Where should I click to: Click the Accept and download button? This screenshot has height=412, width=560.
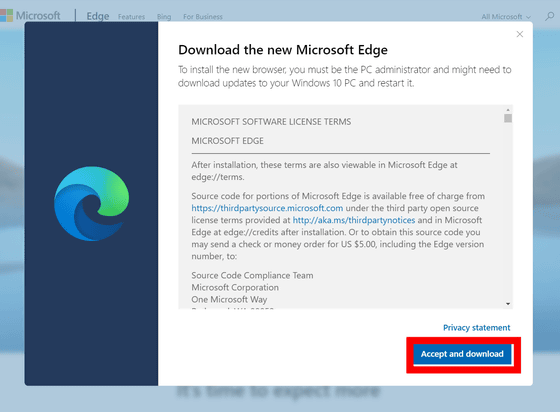[x=462, y=354]
